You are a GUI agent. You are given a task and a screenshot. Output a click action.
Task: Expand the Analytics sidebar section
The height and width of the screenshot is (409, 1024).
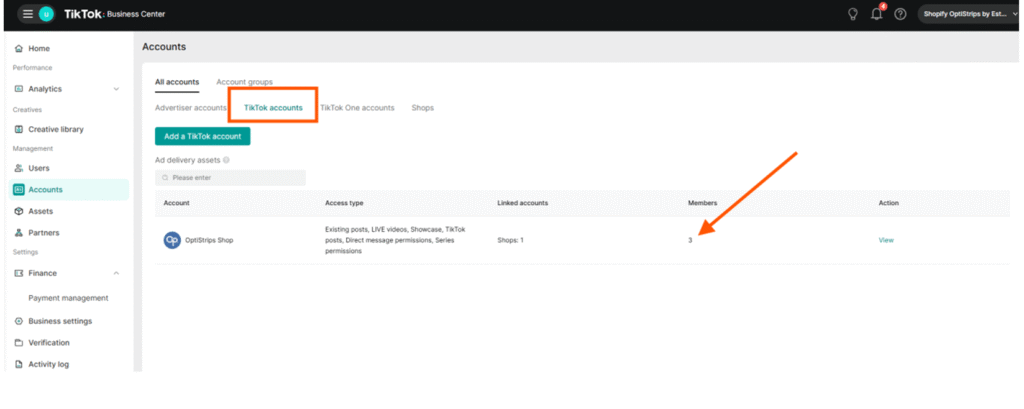point(116,89)
